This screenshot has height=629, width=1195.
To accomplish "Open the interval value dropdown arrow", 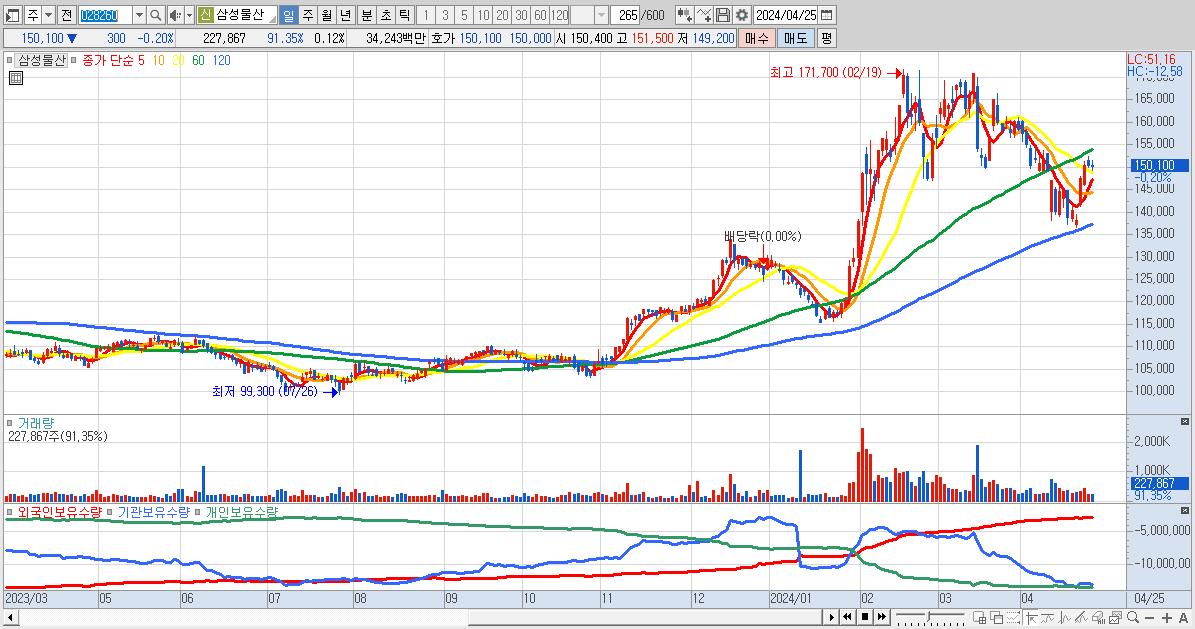I will click(601, 15).
